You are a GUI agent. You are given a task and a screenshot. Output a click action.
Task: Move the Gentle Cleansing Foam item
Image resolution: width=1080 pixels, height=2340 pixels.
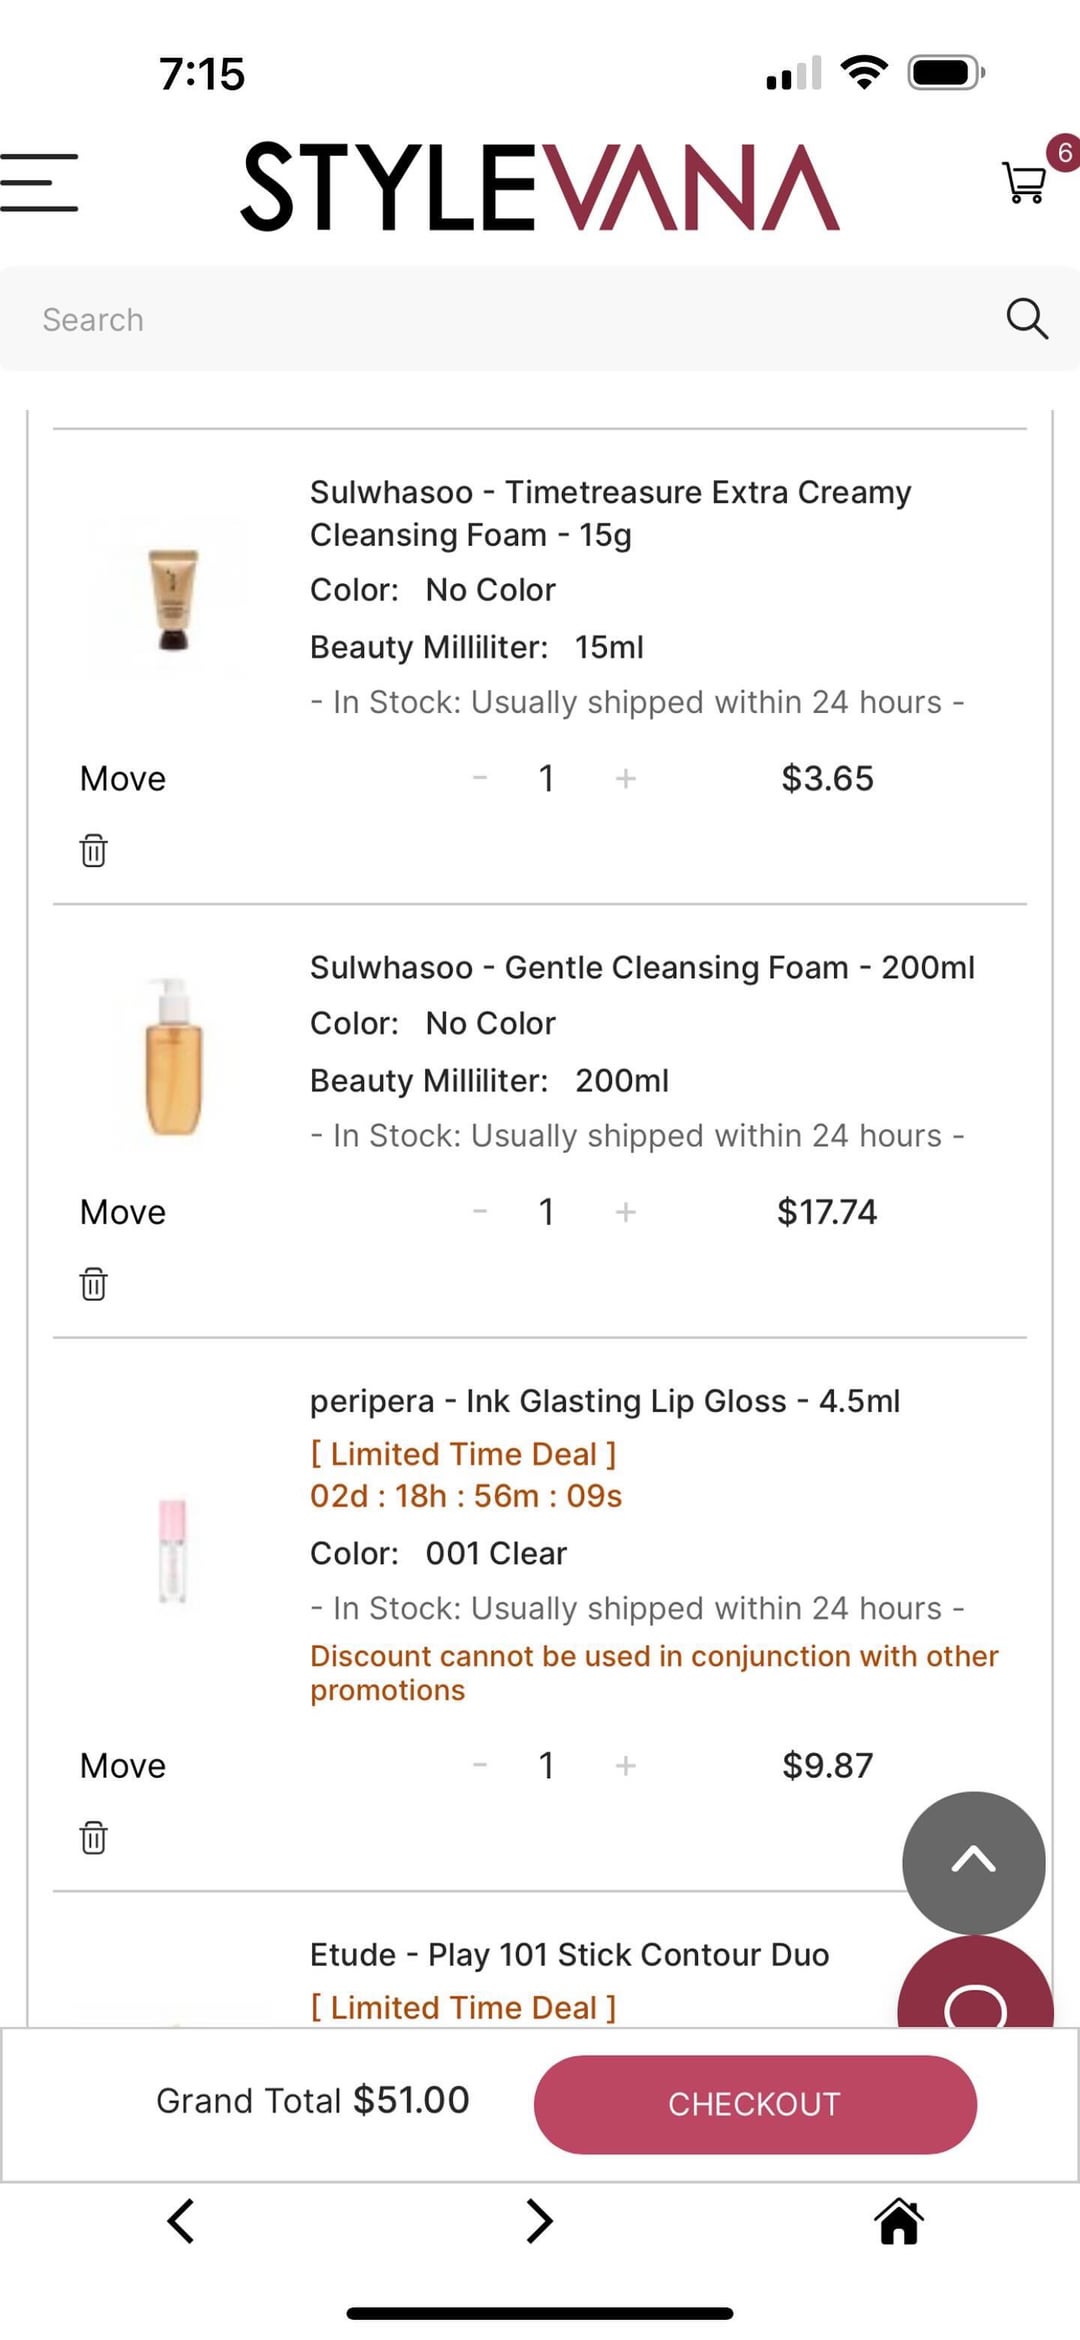click(123, 1212)
